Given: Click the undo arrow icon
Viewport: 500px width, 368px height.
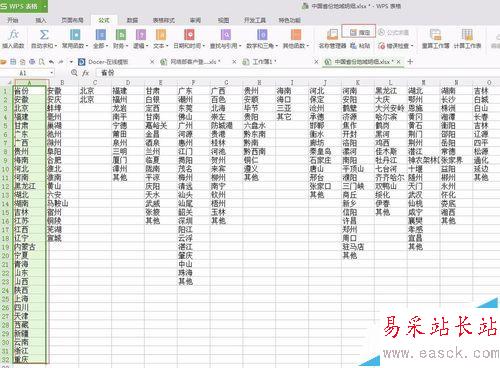Looking at the screenshot, I should [x=51, y=62].
